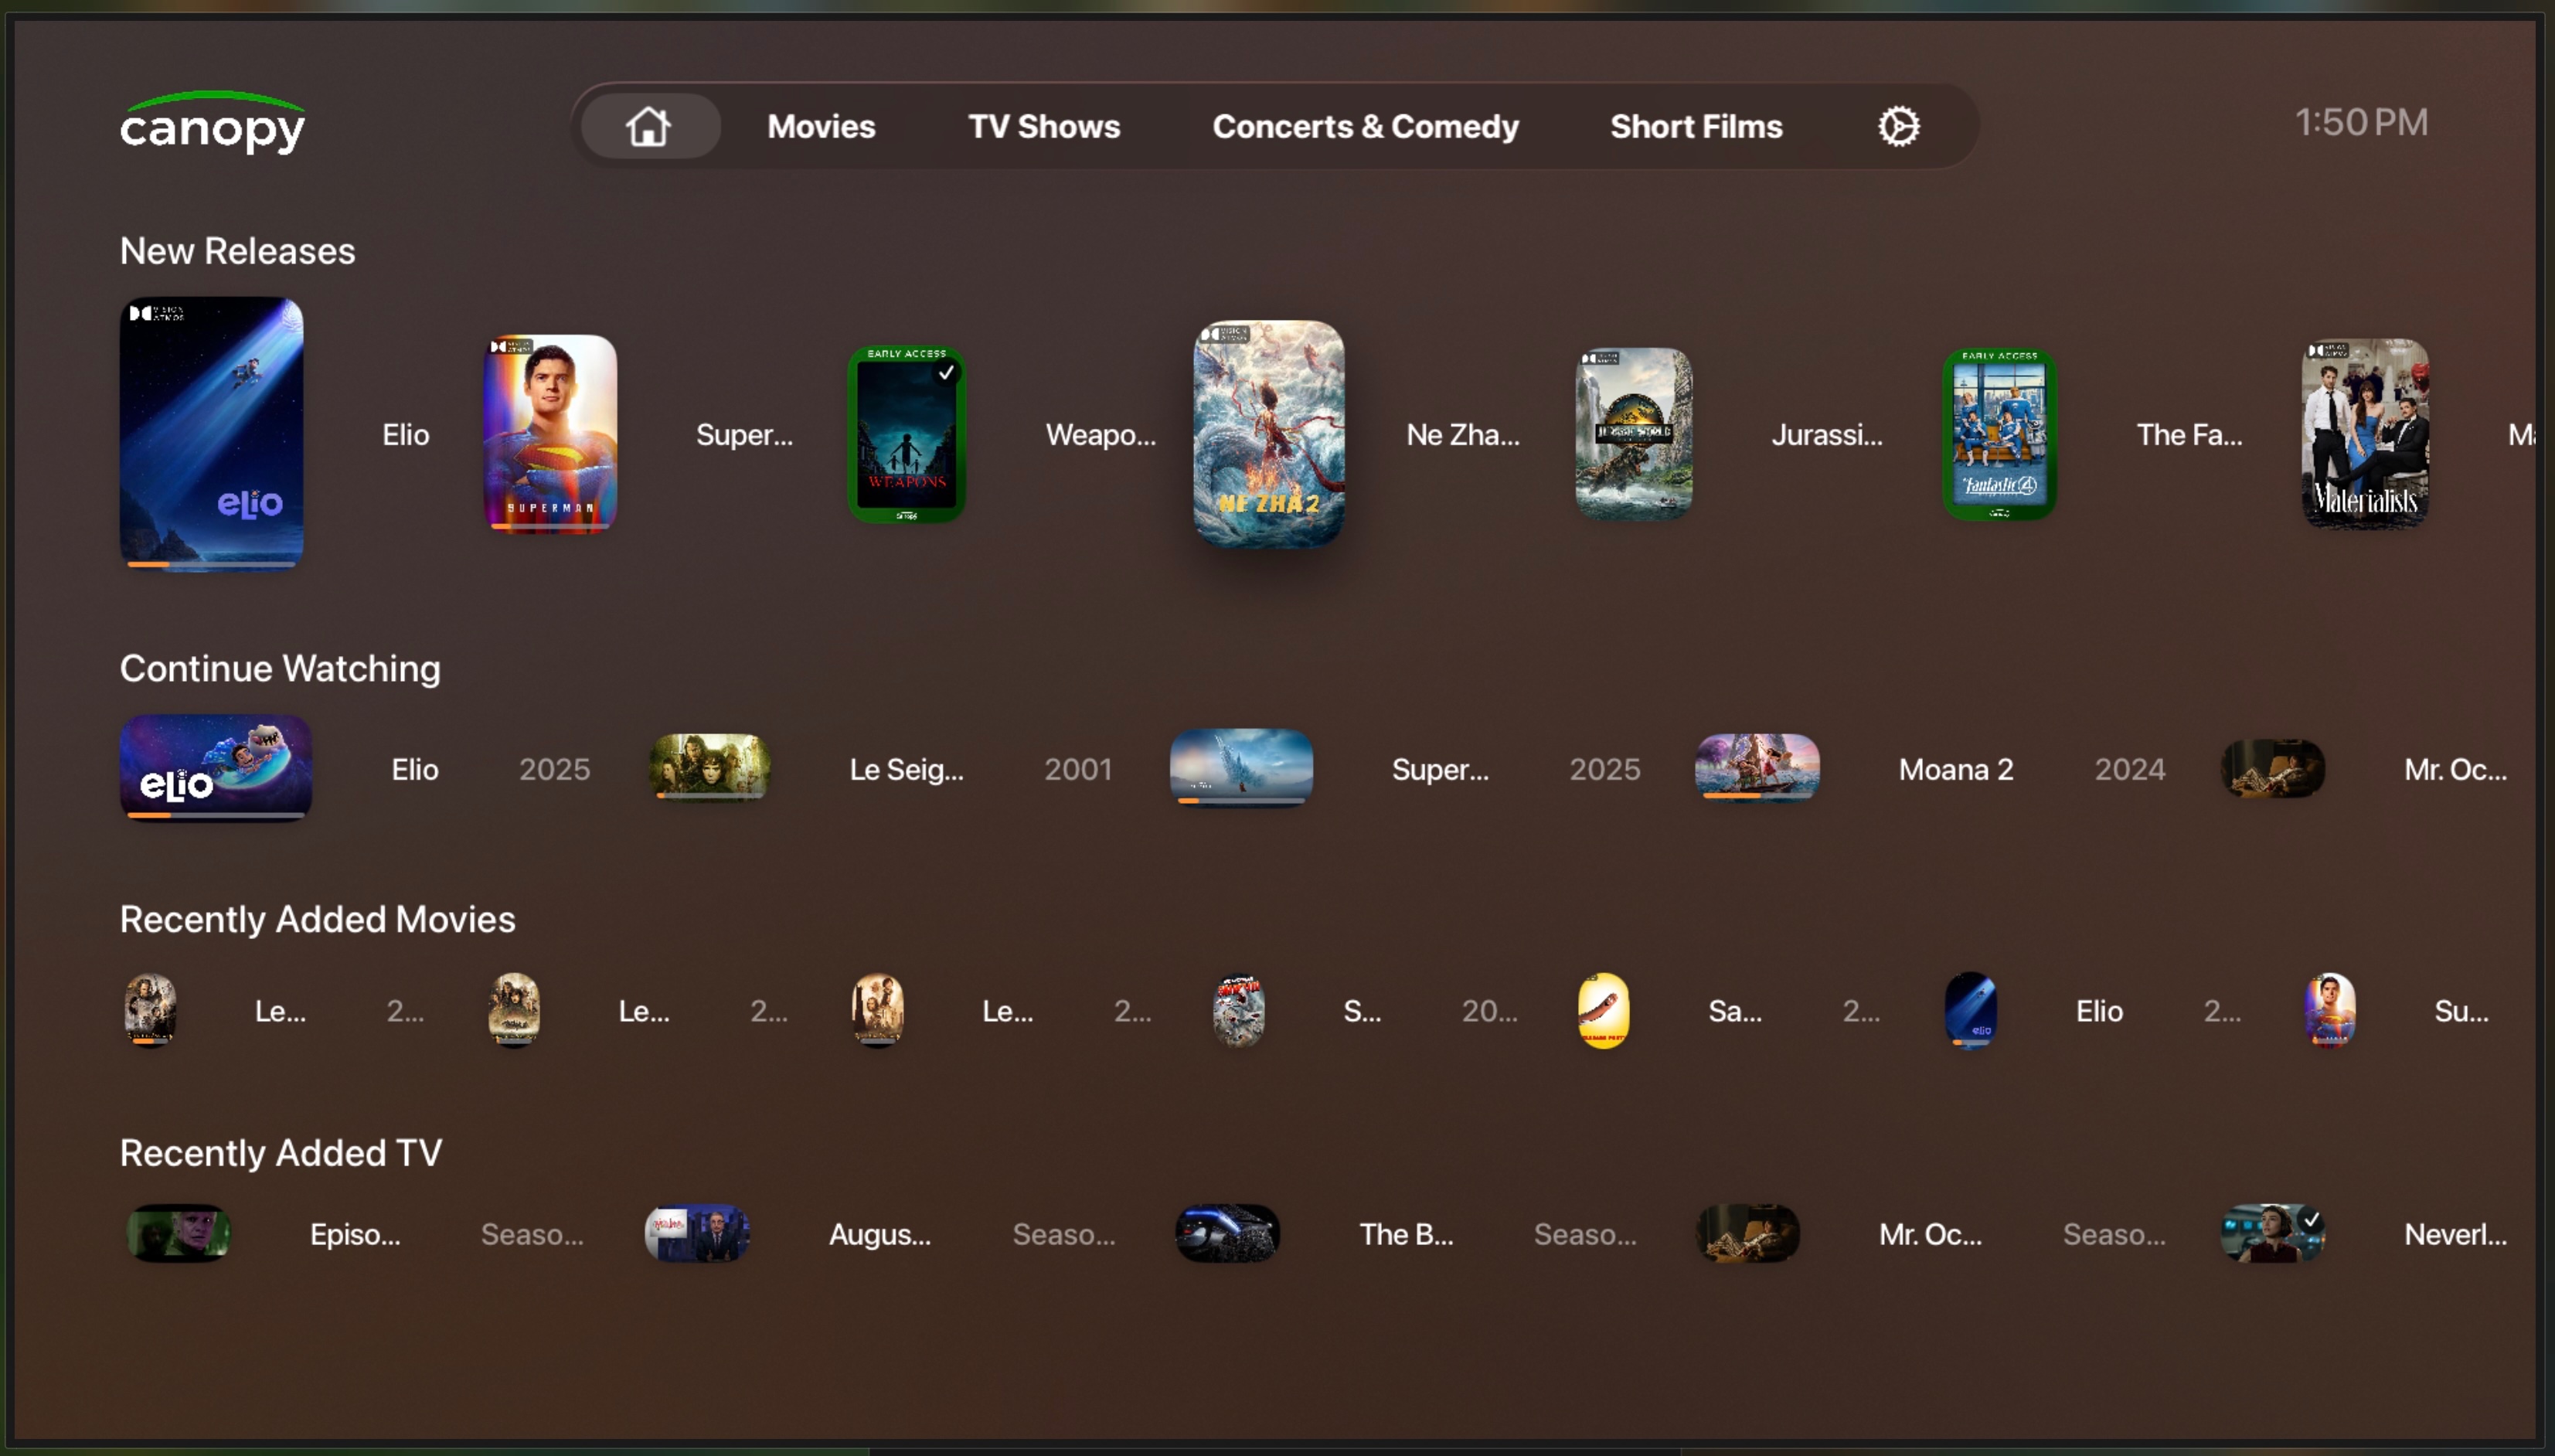Open the 'S...' poster in Recently Added Movies

[x=1239, y=1010]
